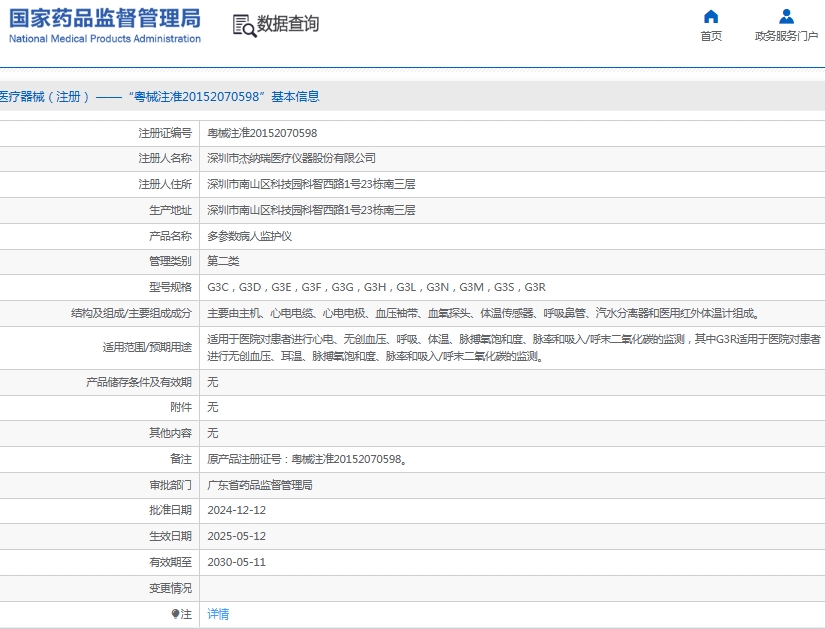Click the model list starting with G3C
825x629 pixels.
(376, 287)
